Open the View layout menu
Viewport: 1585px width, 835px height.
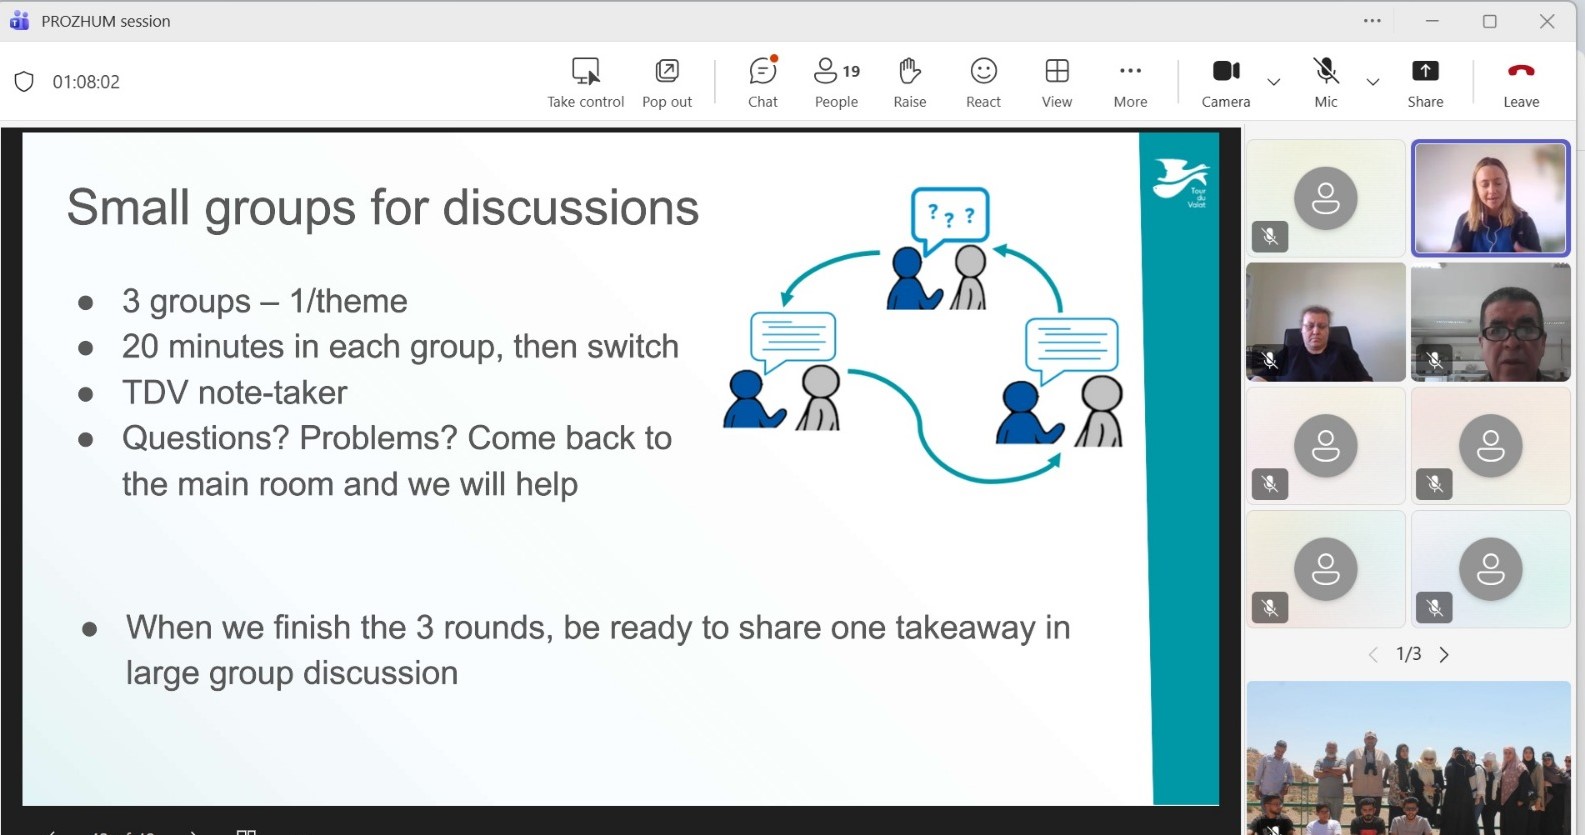1057,82
